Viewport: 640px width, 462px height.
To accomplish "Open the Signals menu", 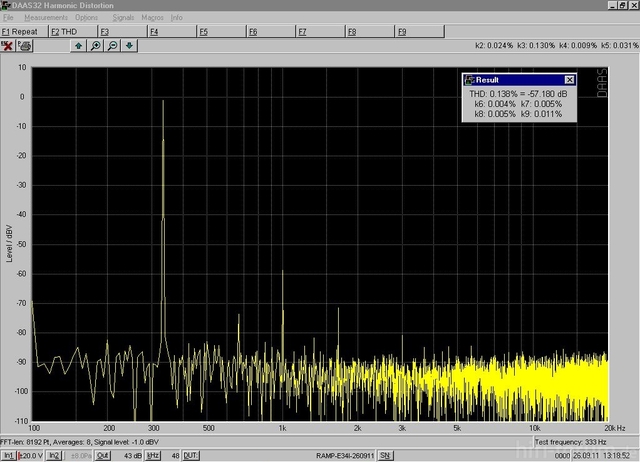I will point(123,18).
